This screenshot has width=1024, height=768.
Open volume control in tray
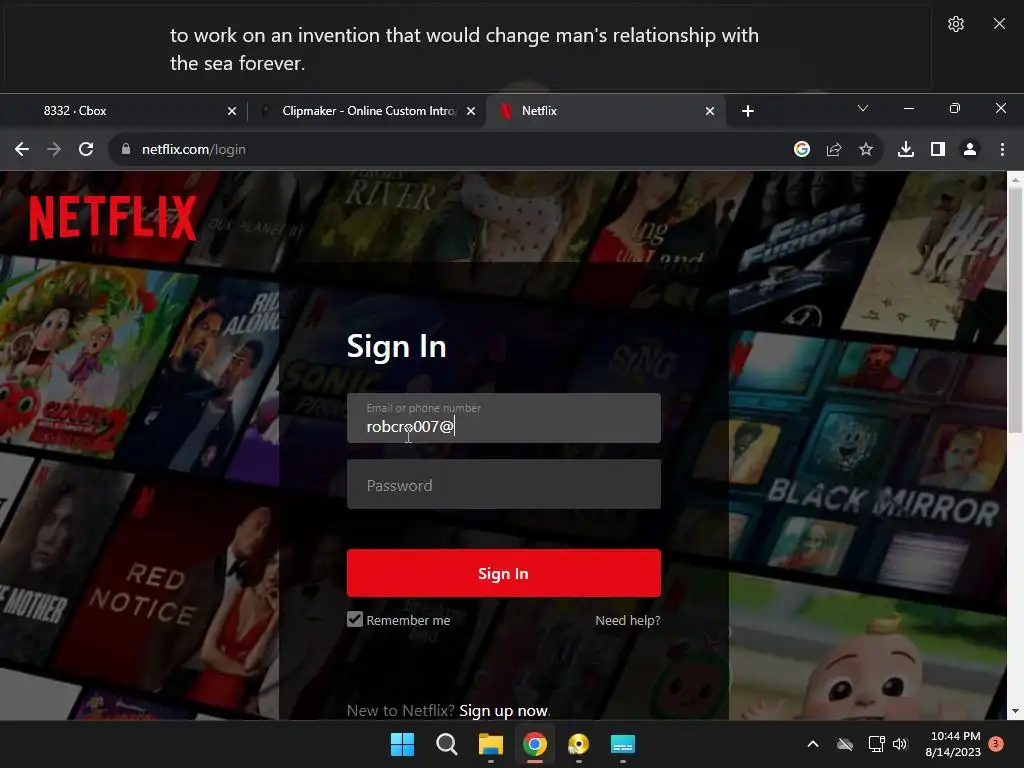click(x=901, y=744)
